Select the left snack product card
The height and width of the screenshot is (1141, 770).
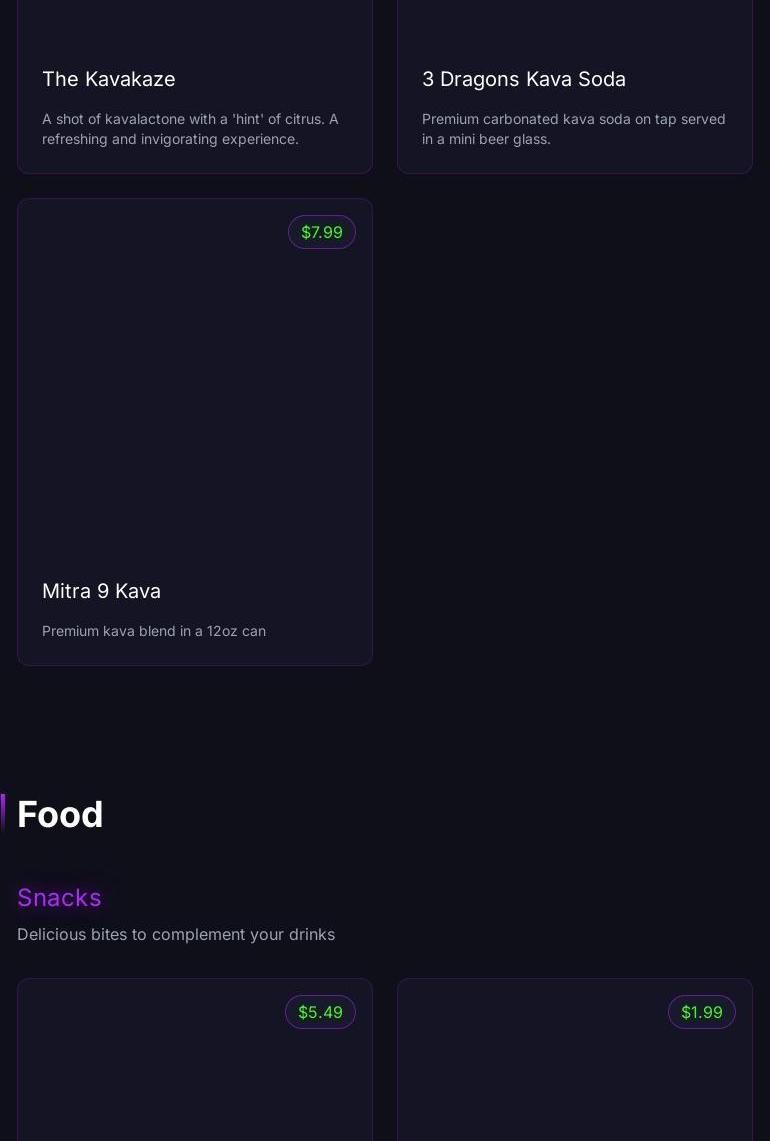click(195, 1060)
